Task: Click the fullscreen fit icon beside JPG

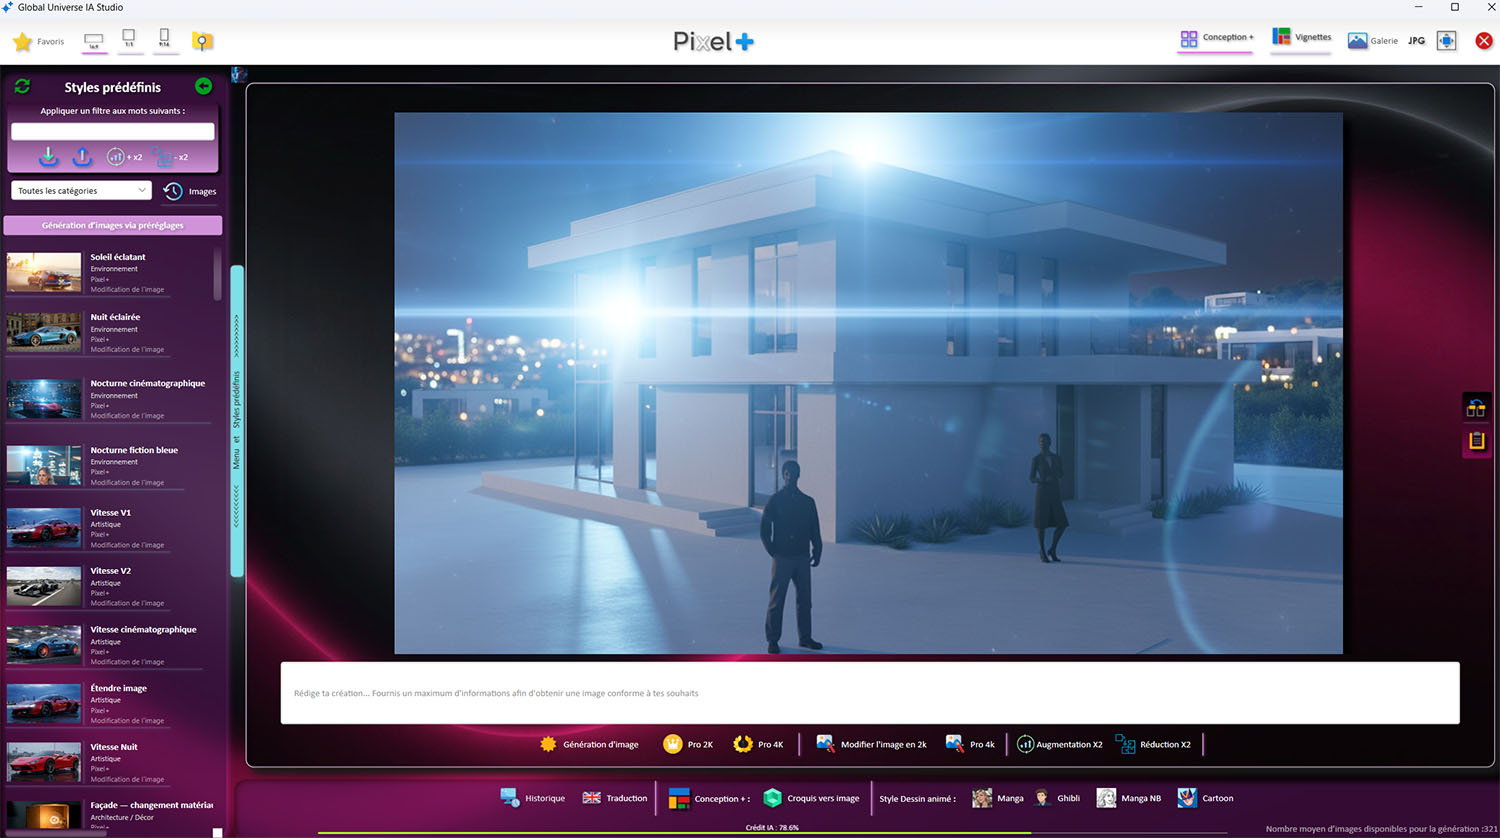Action: tap(1446, 41)
